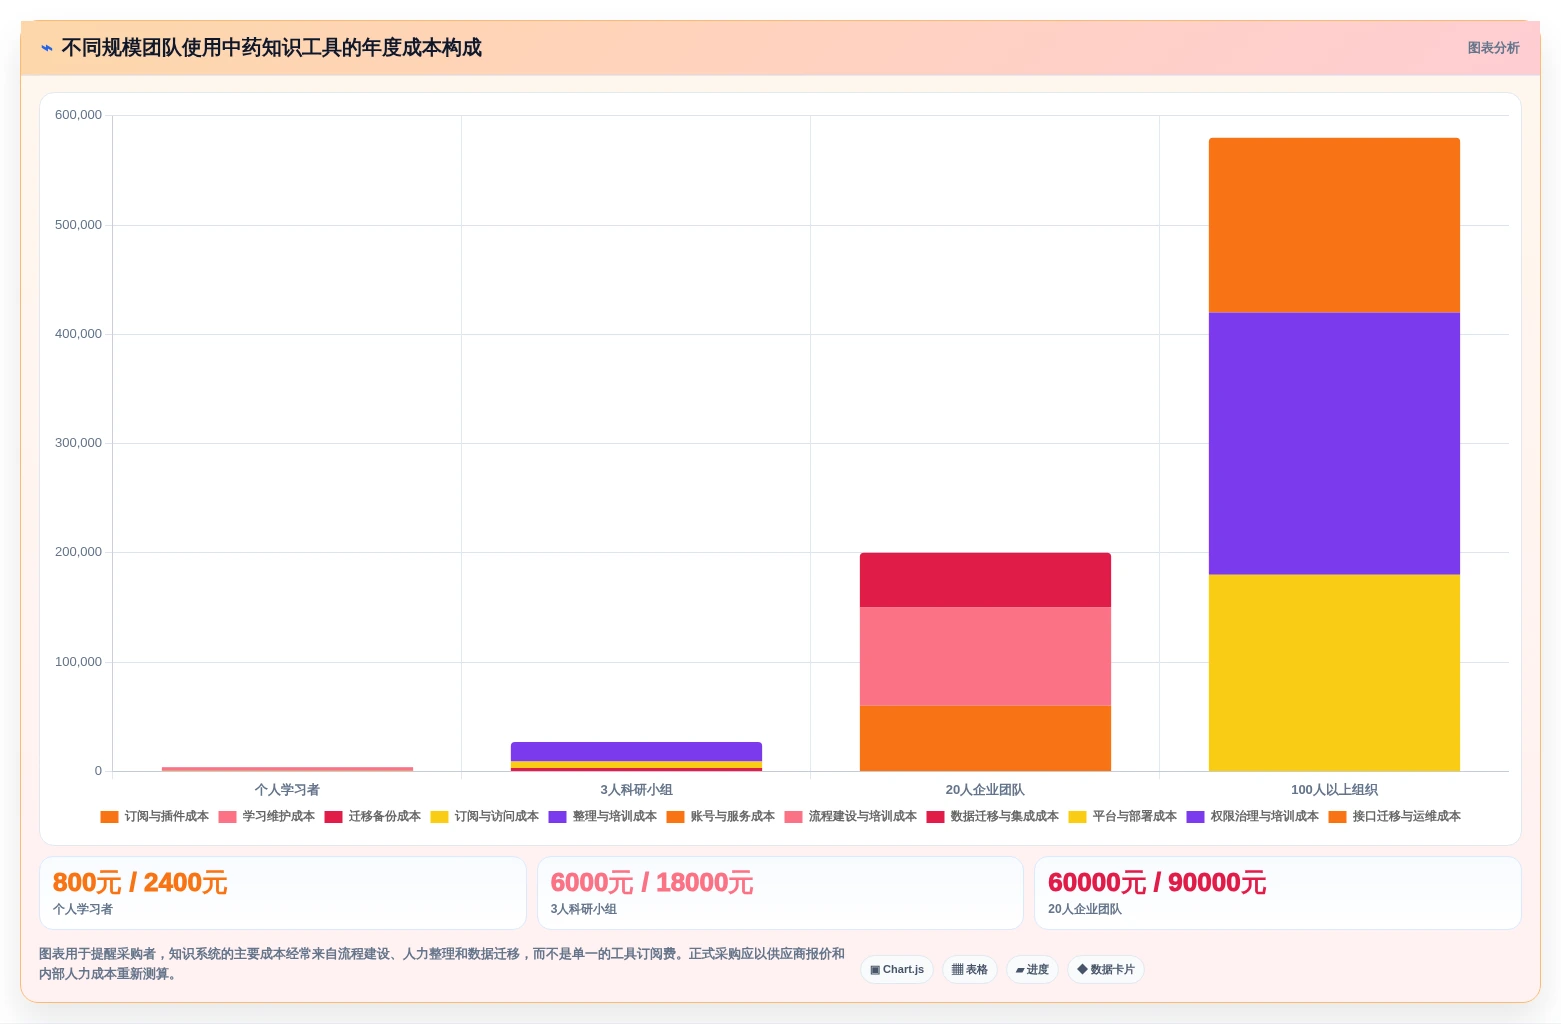Select the 60000元 / 90000元 stat card
The height and width of the screenshot is (1024, 1561).
click(1278, 893)
